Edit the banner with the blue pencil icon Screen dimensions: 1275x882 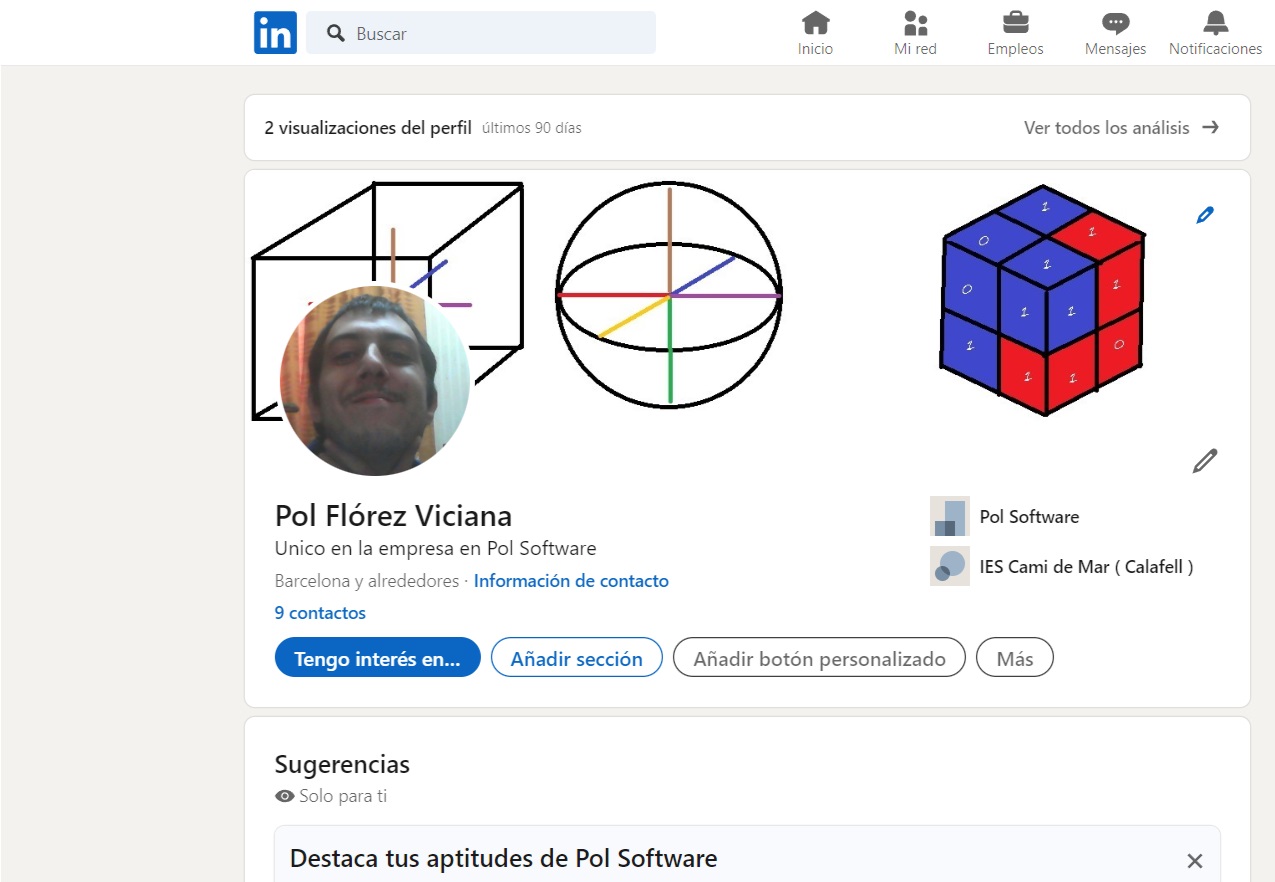(1205, 213)
